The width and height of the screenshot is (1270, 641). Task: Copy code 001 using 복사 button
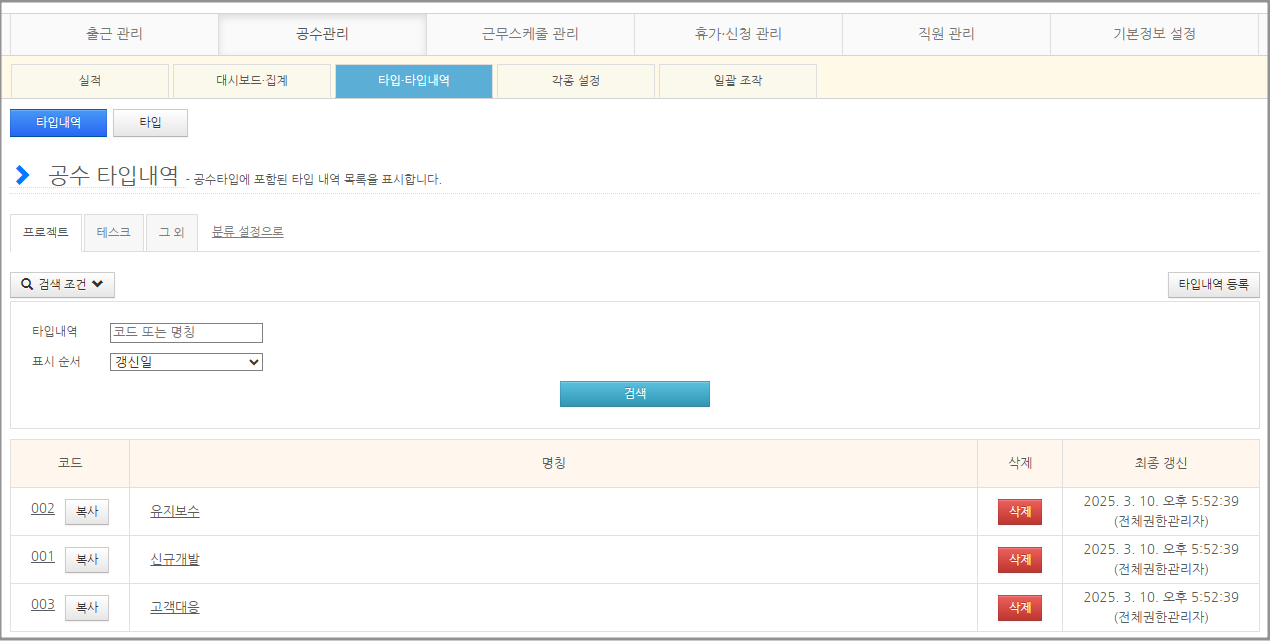coord(87,560)
